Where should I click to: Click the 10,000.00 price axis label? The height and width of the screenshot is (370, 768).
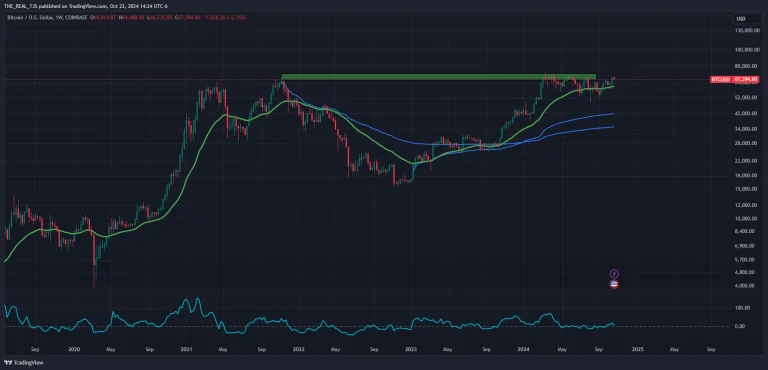tap(747, 219)
